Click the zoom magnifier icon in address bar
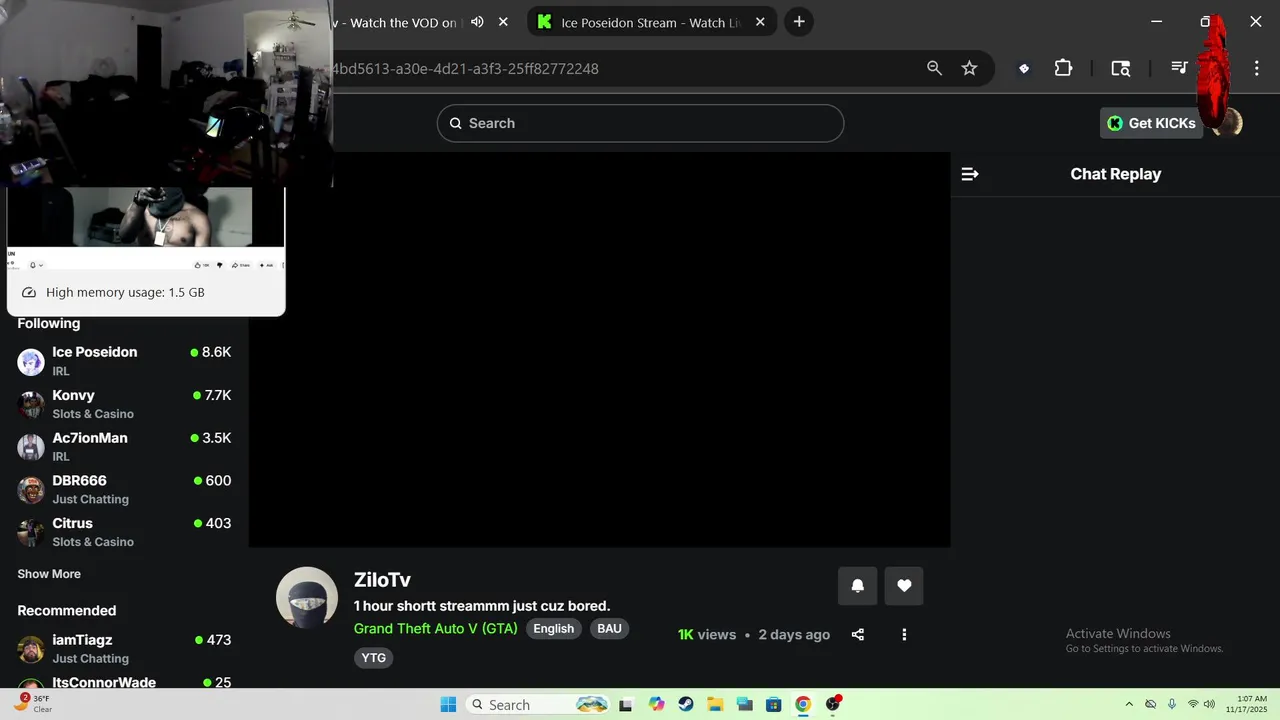This screenshot has height=720, width=1280. [934, 68]
